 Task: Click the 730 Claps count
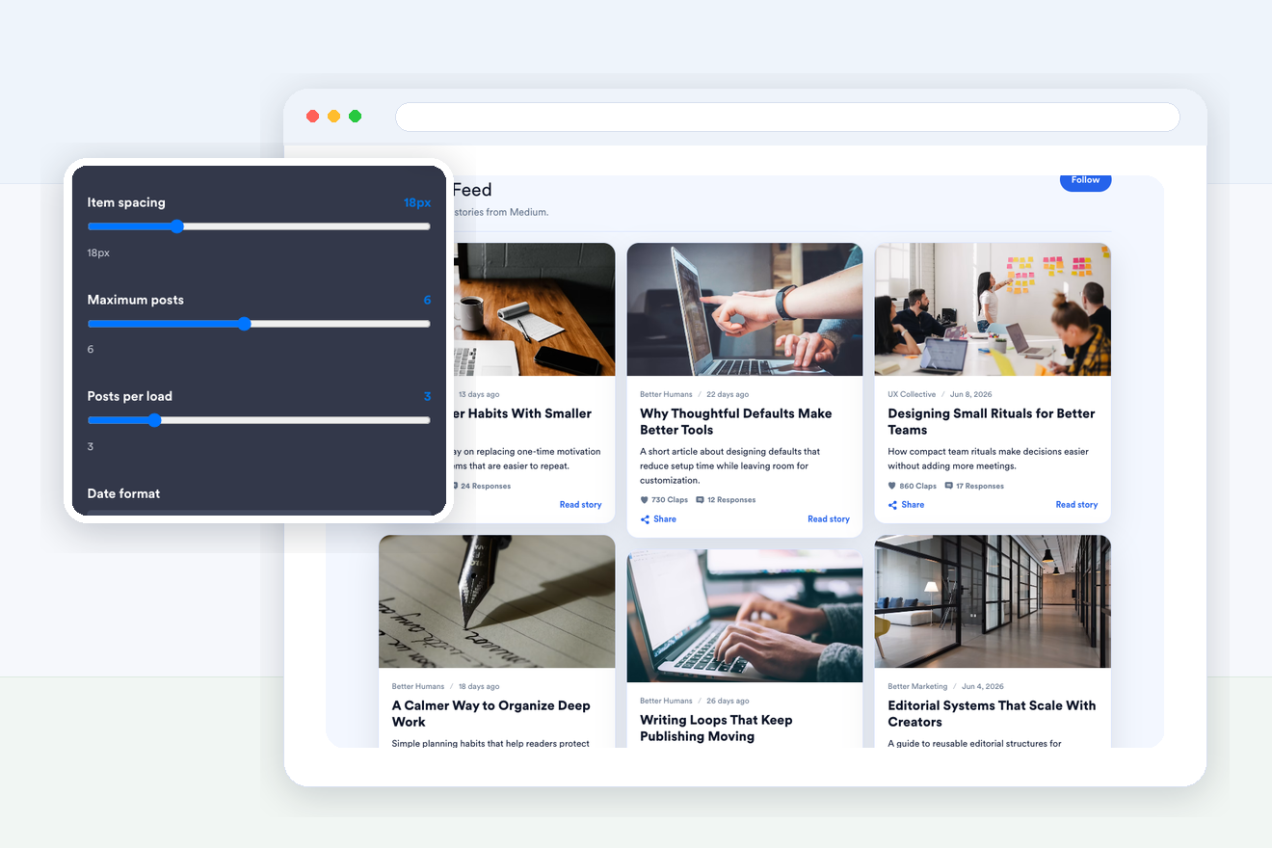(x=670, y=500)
